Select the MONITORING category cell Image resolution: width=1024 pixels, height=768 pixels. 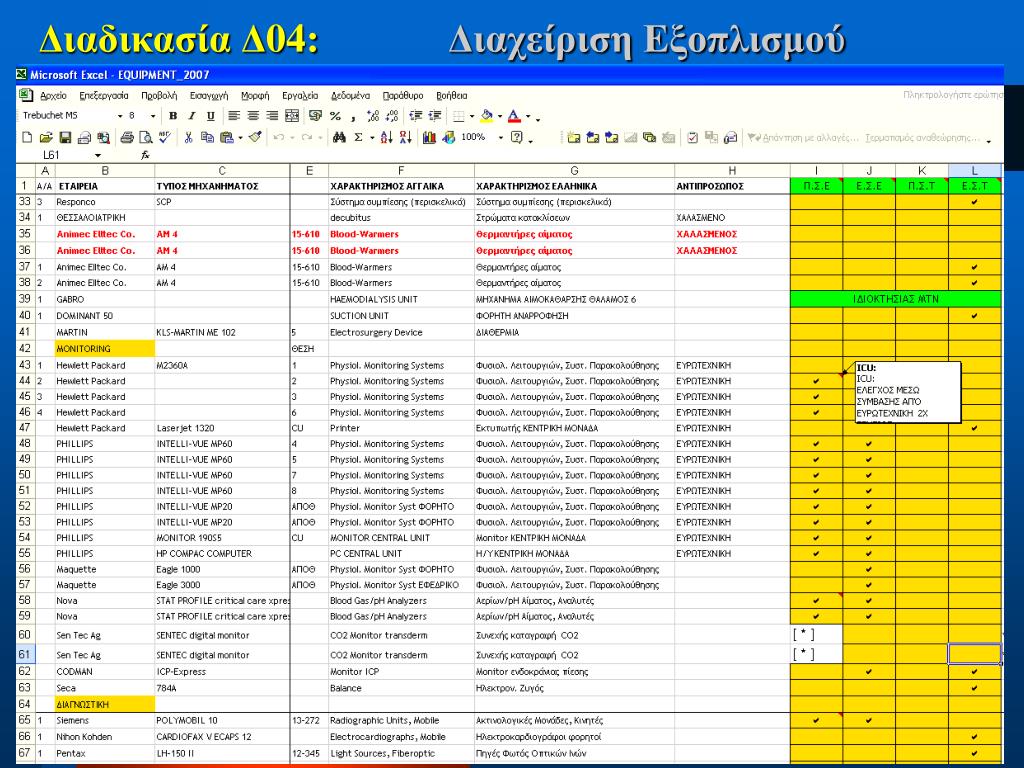click(x=104, y=349)
